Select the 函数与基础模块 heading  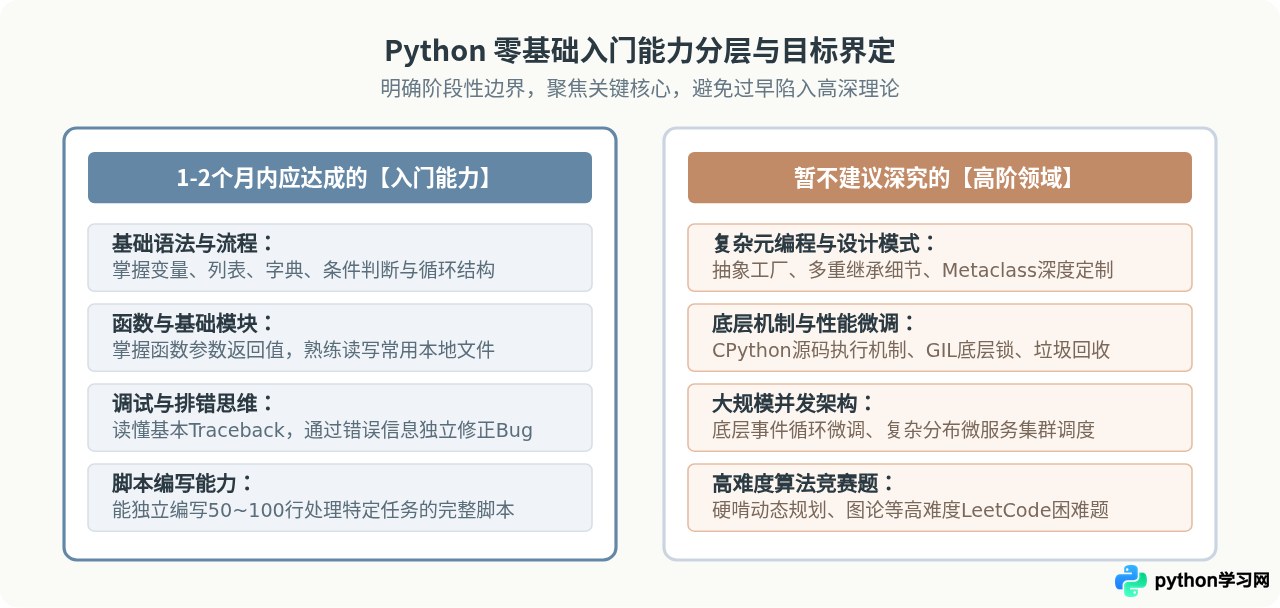[x=193, y=324]
